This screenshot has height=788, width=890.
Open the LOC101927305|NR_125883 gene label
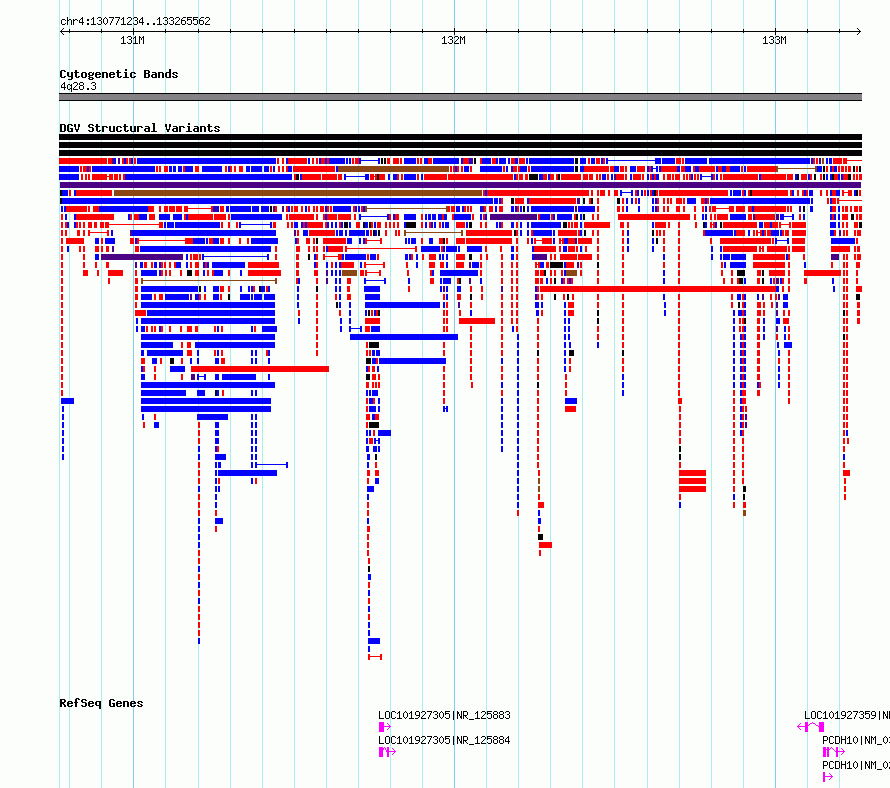pyautogui.click(x=444, y=715)
